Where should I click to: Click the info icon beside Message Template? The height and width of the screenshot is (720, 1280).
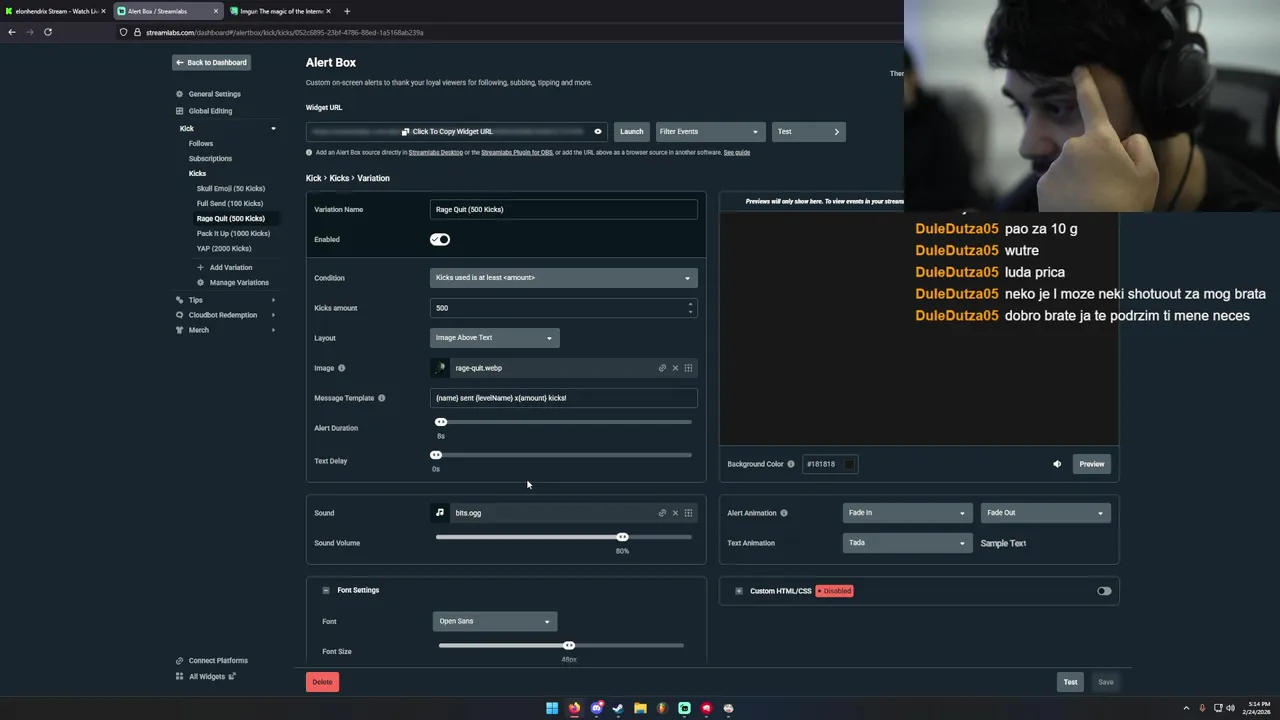pyautogui.click(x=381, y=398)
